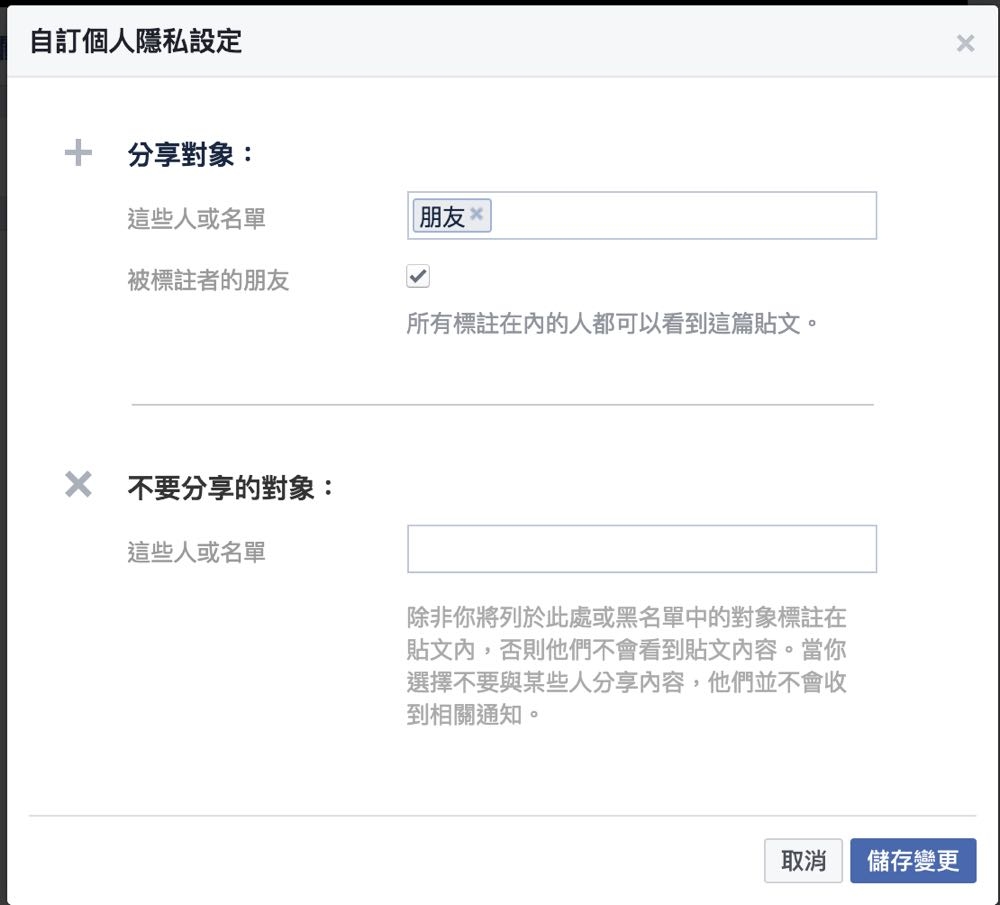Uncheck the 被標註者的朋友 checkbox

pos(418,276)
